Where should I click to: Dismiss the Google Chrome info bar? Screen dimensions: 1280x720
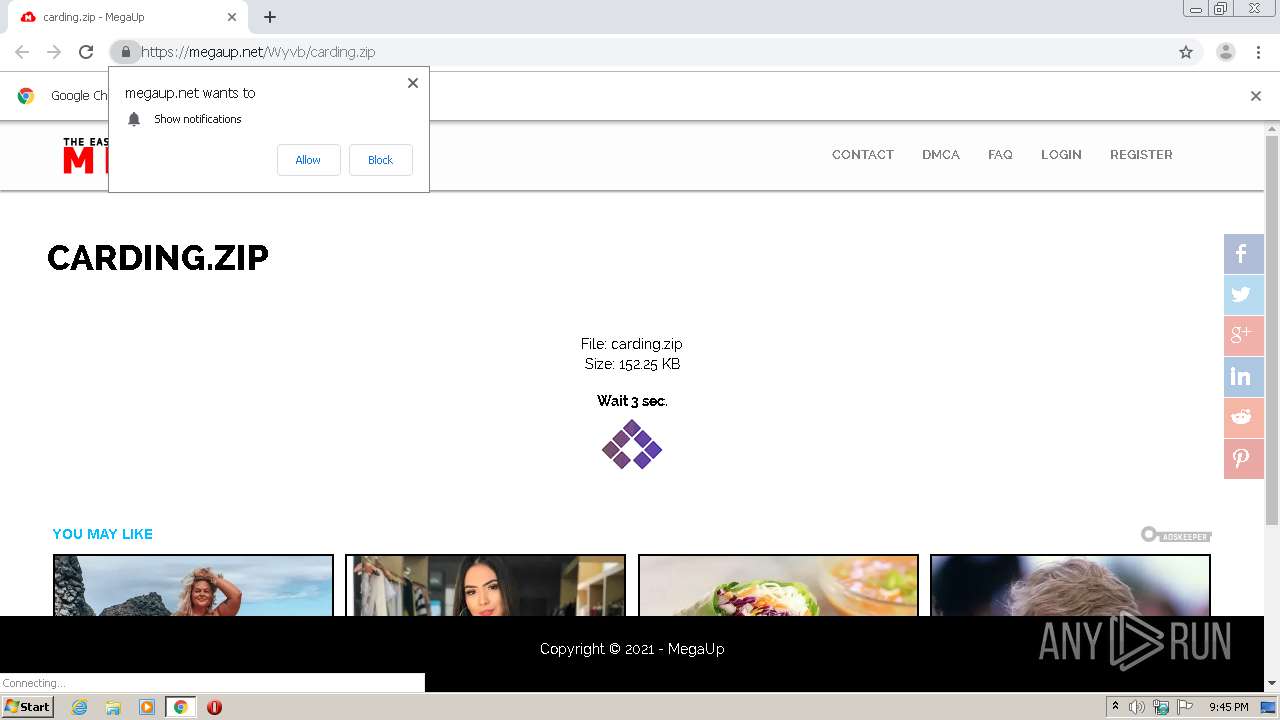pos(1256,96)
